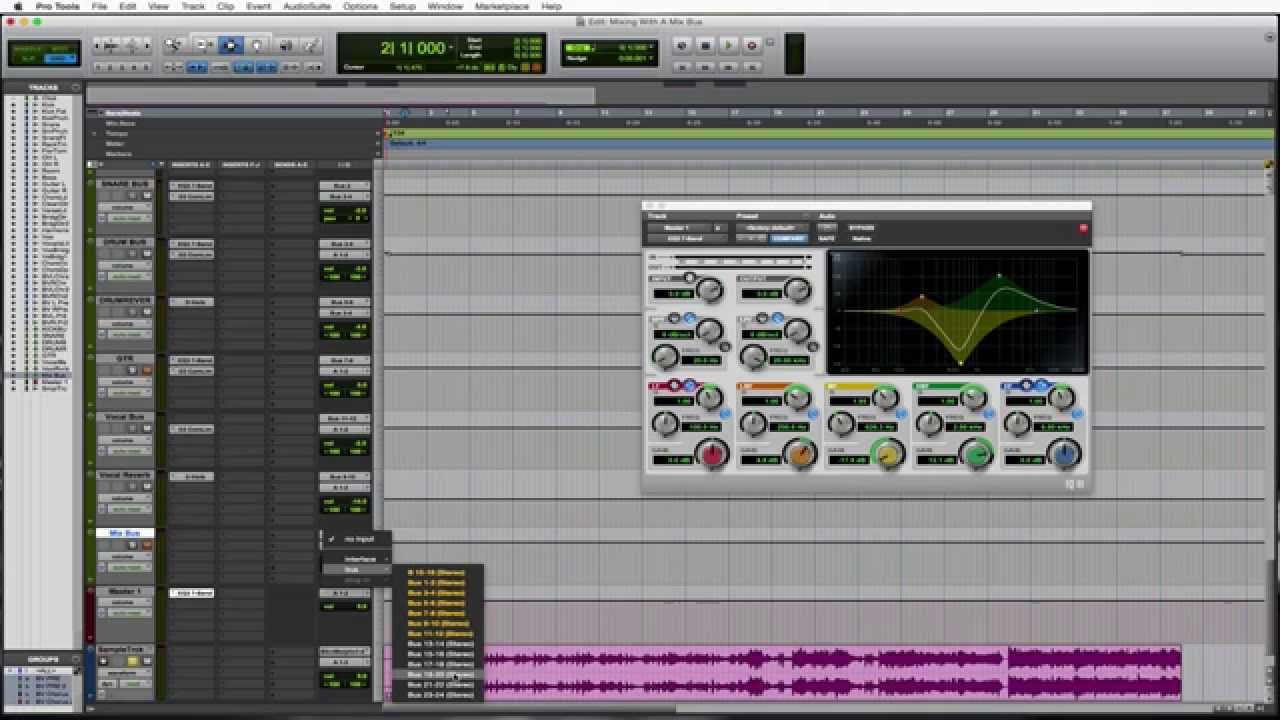The height and width of the screenshot is (720, 1280).
Task: Click the green HMF point on EQ graph
Action: (999, 275)
